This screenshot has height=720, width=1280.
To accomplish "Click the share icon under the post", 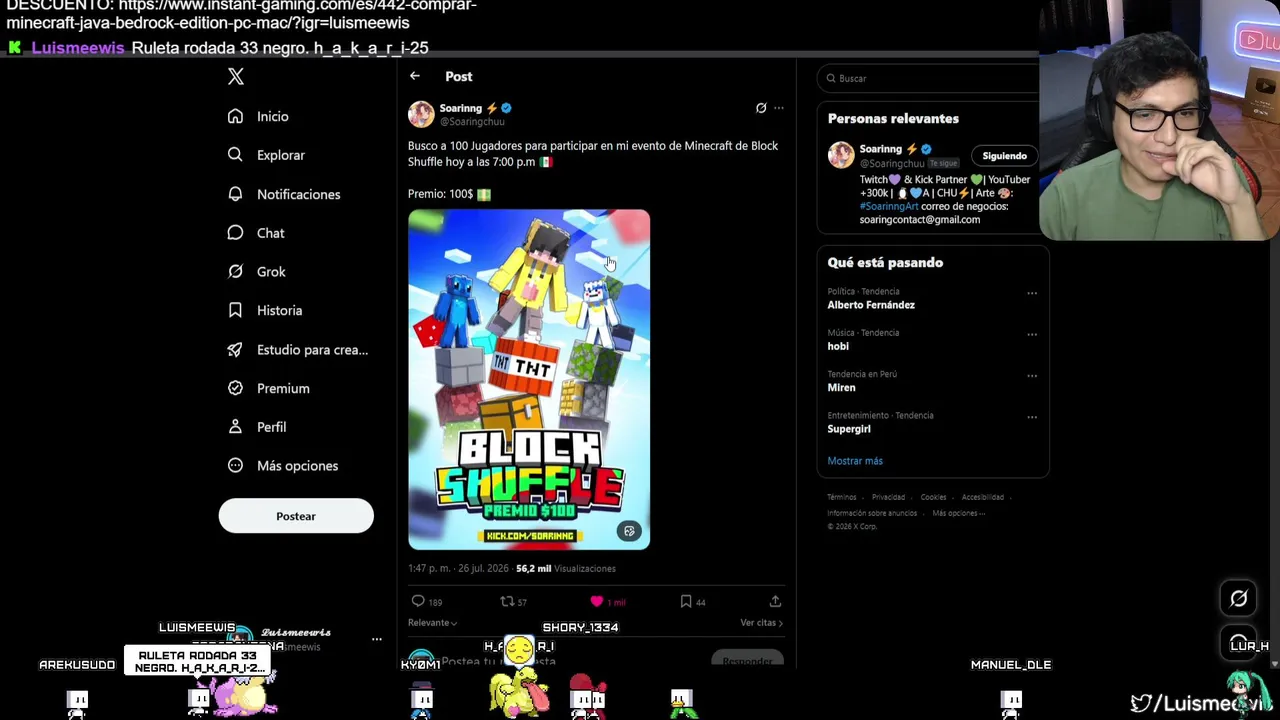I will (x=775, y=601).
